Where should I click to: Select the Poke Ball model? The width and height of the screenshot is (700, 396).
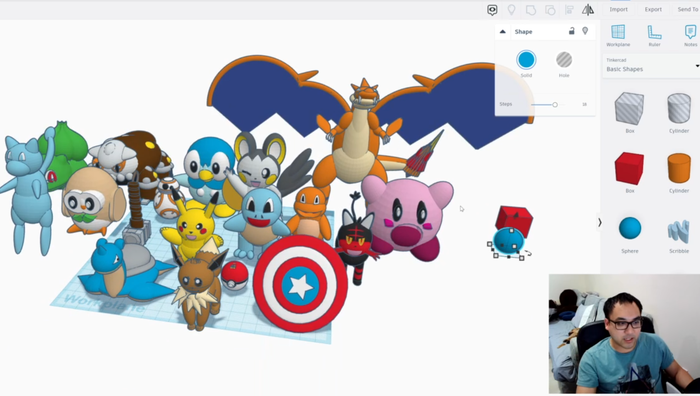click(x=234, y=275)
